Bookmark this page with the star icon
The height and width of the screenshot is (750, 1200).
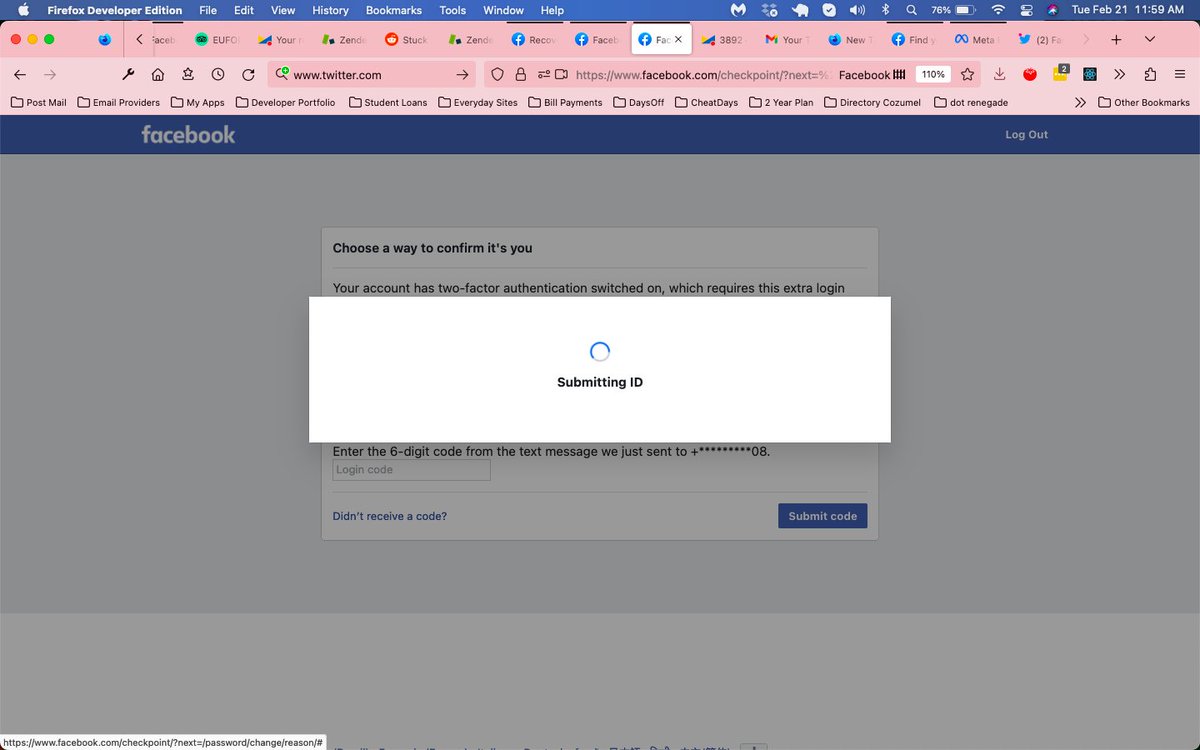pos(967,74)
